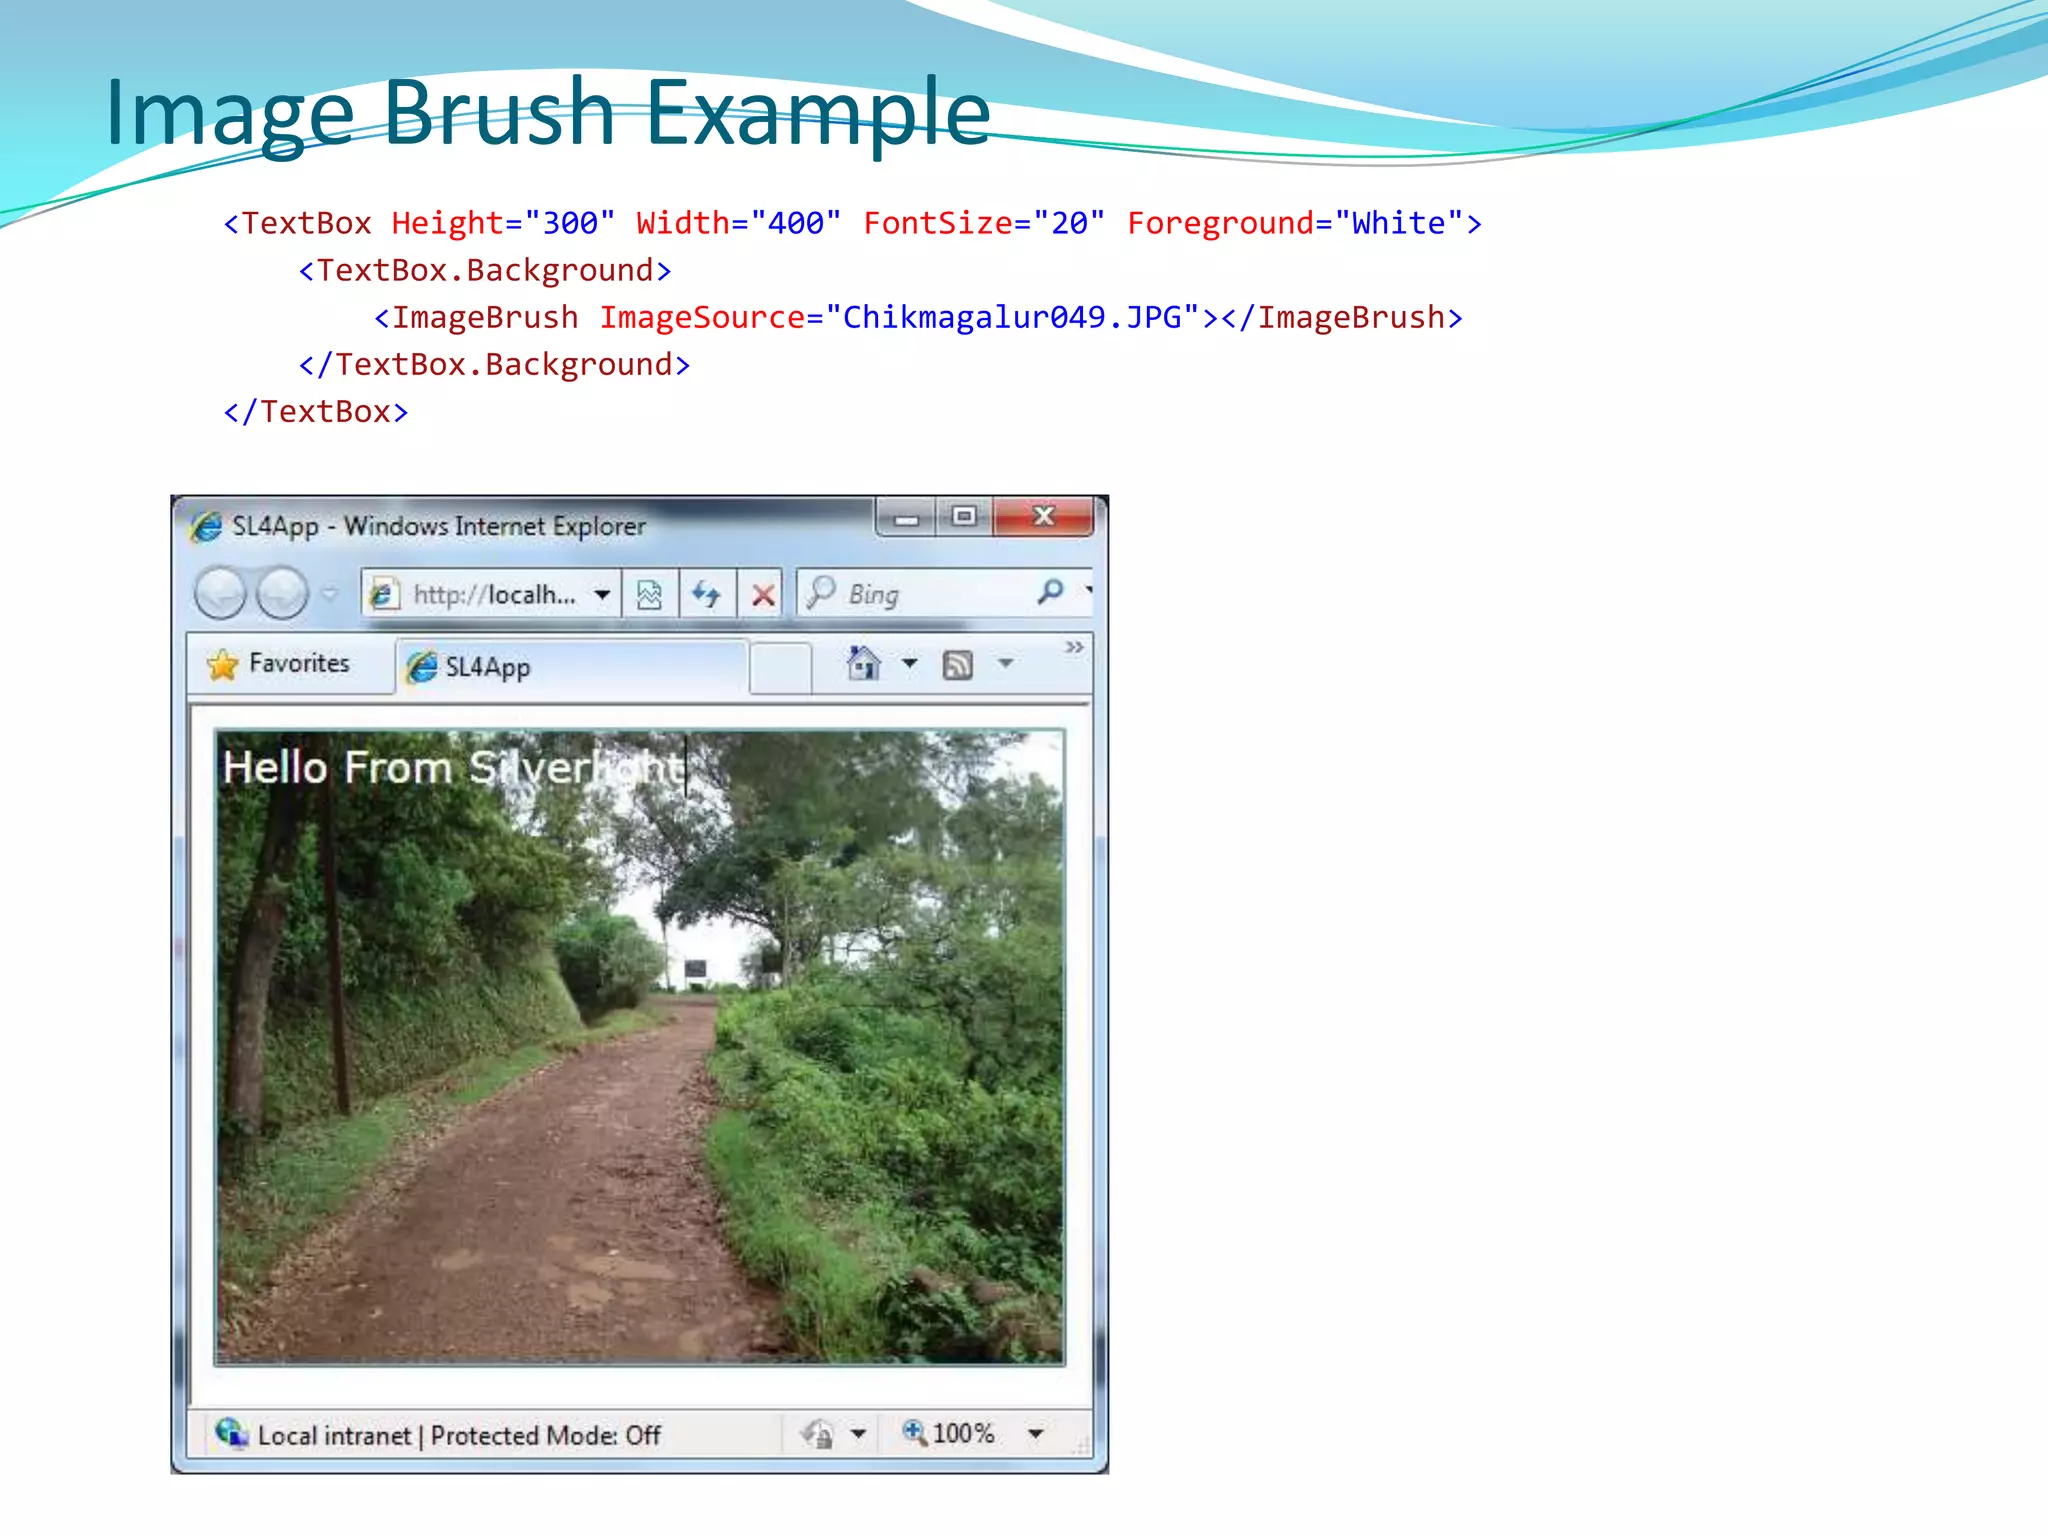This screenshot has width=2048, height=1536.
Task: Click the browser Back arrow button
Action: (220, 594)
